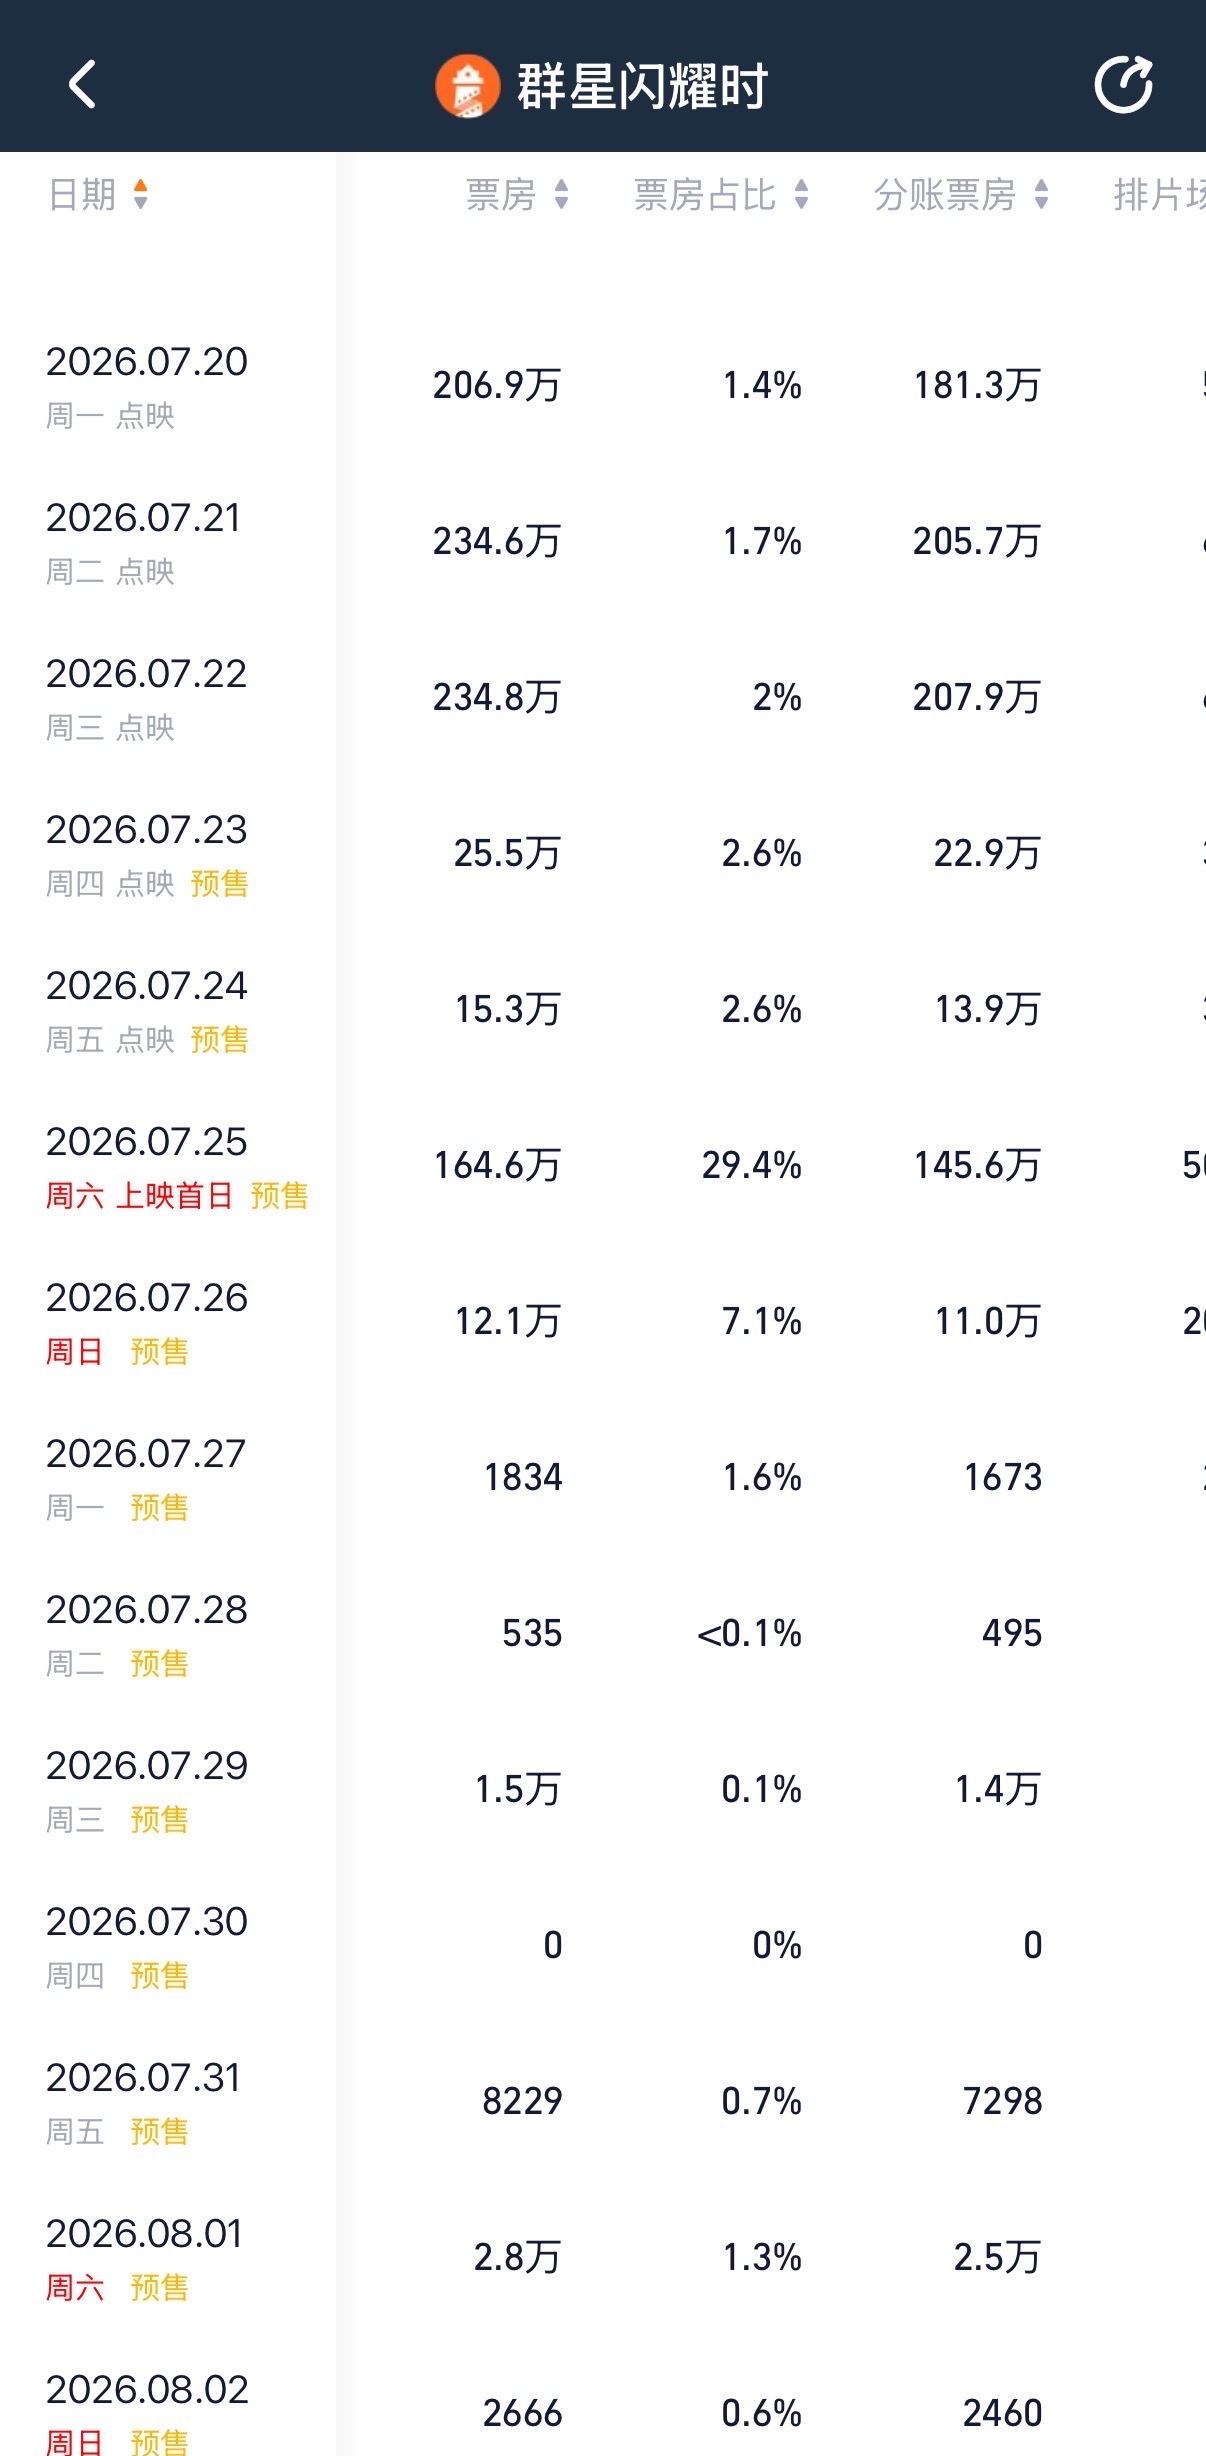
Task: Tap the share icon in the header
Action: click(1123, 84)
